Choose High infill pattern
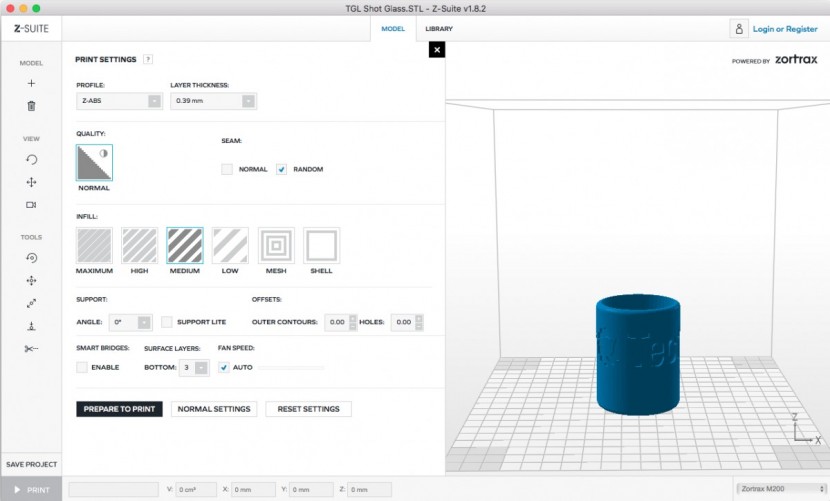 tap(140, 245)
